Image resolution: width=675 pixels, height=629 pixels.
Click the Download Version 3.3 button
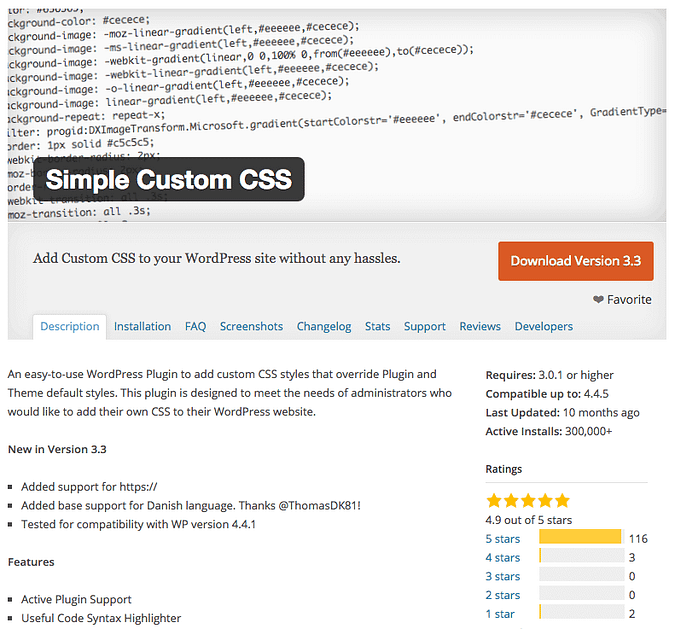pyautogui.click(x=576, y=261)
